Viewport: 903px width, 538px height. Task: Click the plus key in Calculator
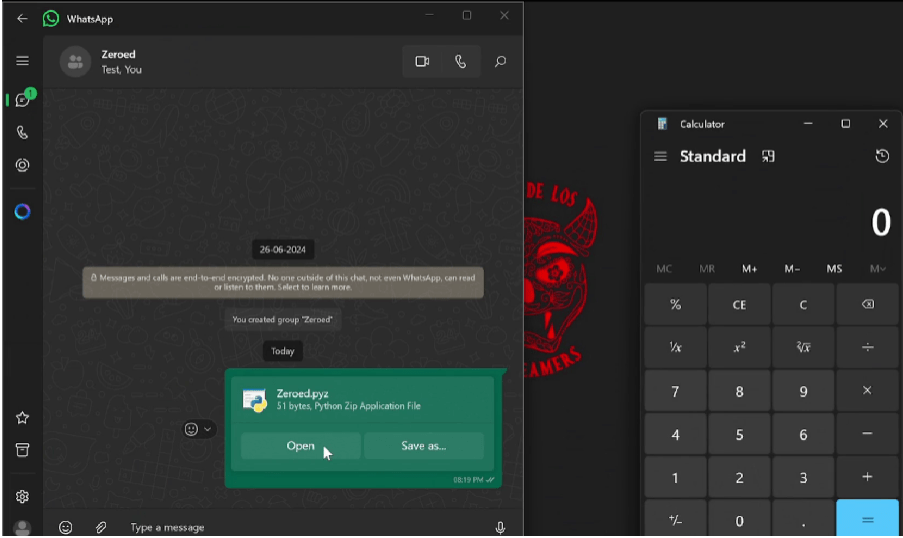coord(867,477)
